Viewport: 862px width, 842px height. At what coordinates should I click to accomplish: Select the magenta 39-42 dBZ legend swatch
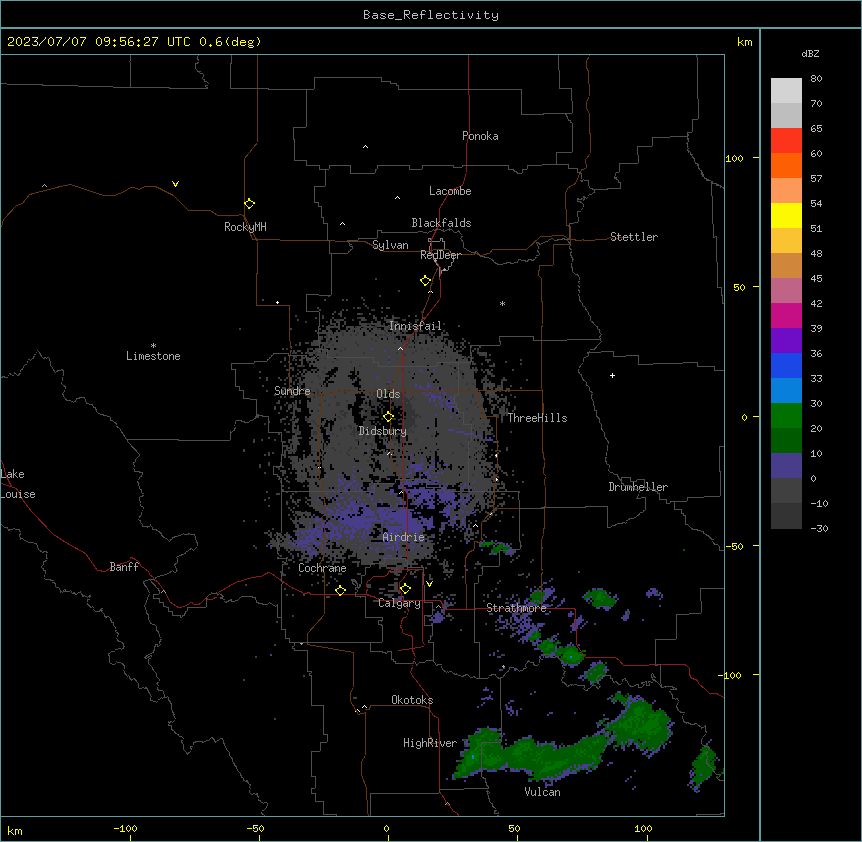coord(786,315)
